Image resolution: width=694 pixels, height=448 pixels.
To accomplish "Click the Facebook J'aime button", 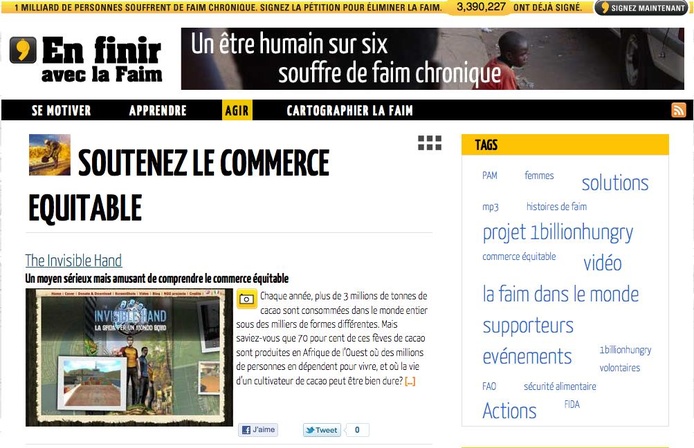I will point(258,430).
